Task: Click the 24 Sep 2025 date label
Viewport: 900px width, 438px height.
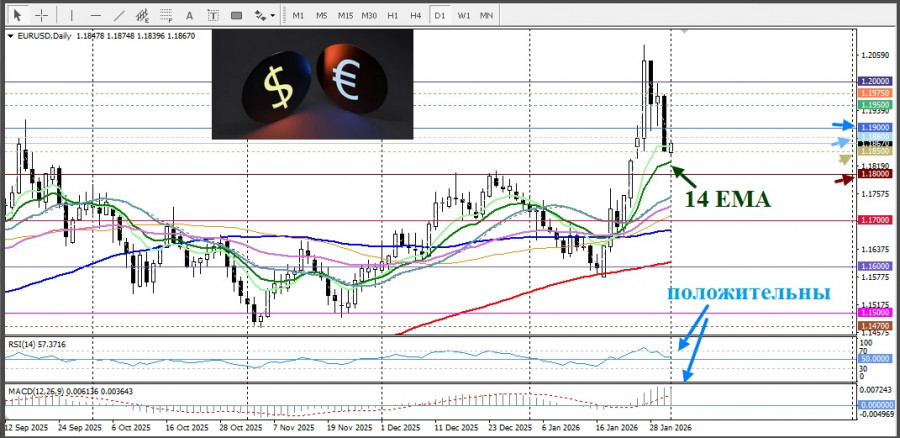Action: pos(82,428)
